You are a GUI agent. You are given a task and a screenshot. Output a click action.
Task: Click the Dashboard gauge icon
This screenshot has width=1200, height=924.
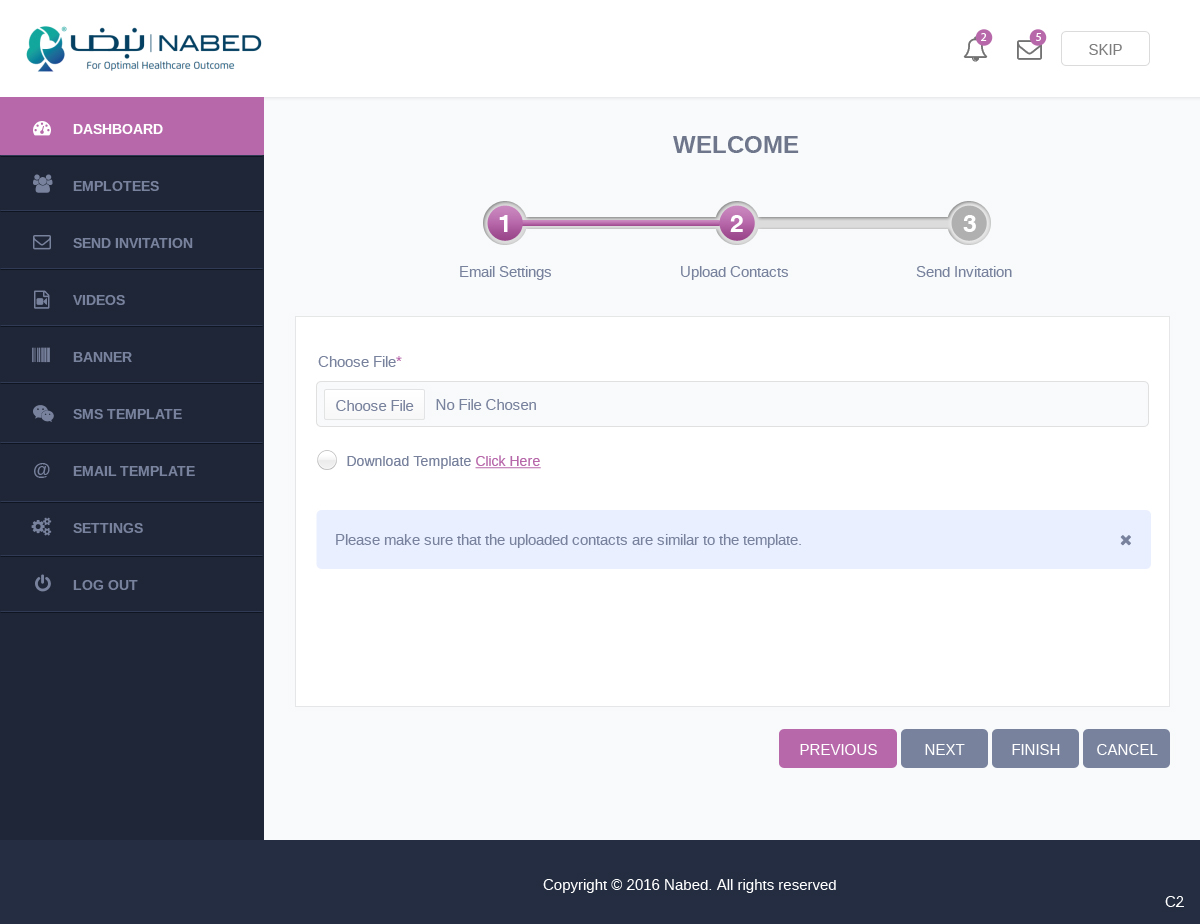[x=42, y=128]
